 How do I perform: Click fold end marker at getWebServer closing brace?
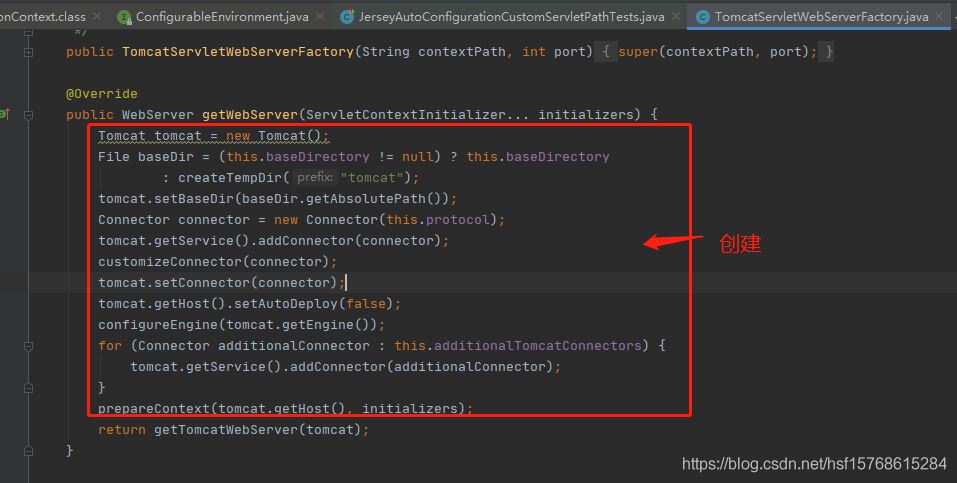(28, 451)
